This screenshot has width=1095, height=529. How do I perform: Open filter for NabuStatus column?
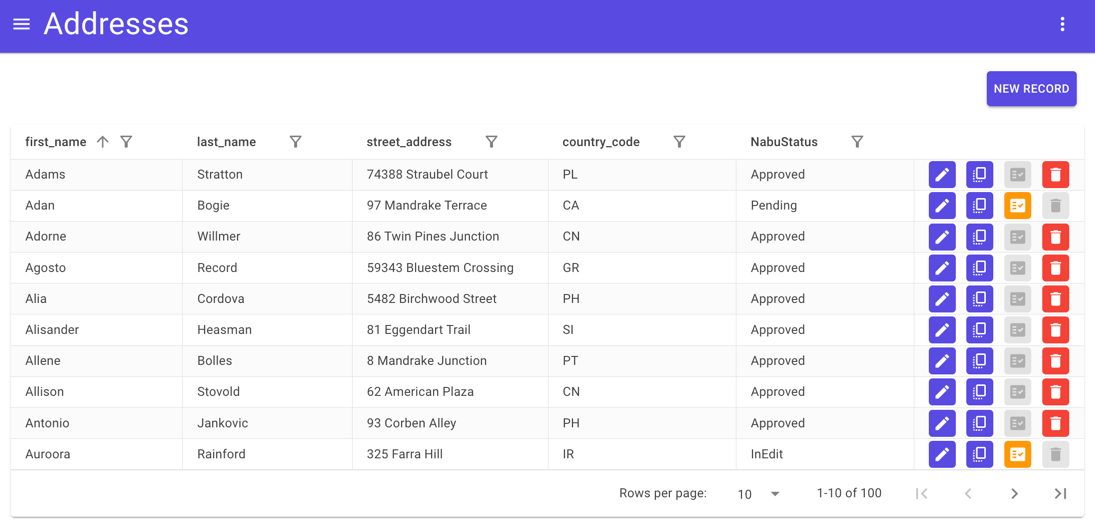click(858, 142)
